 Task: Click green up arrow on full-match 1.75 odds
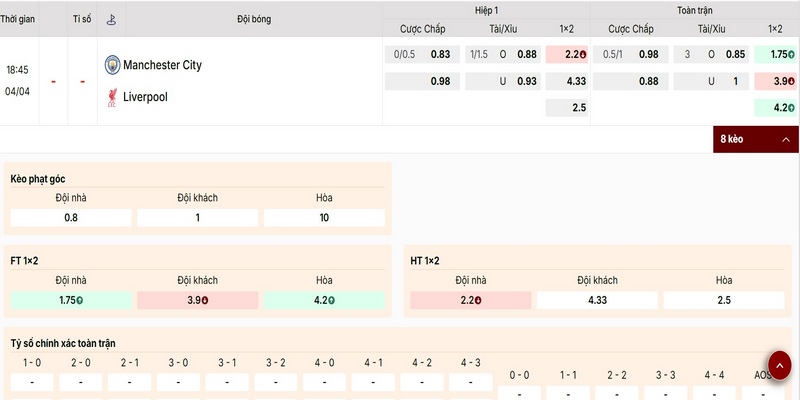point(788,55)
